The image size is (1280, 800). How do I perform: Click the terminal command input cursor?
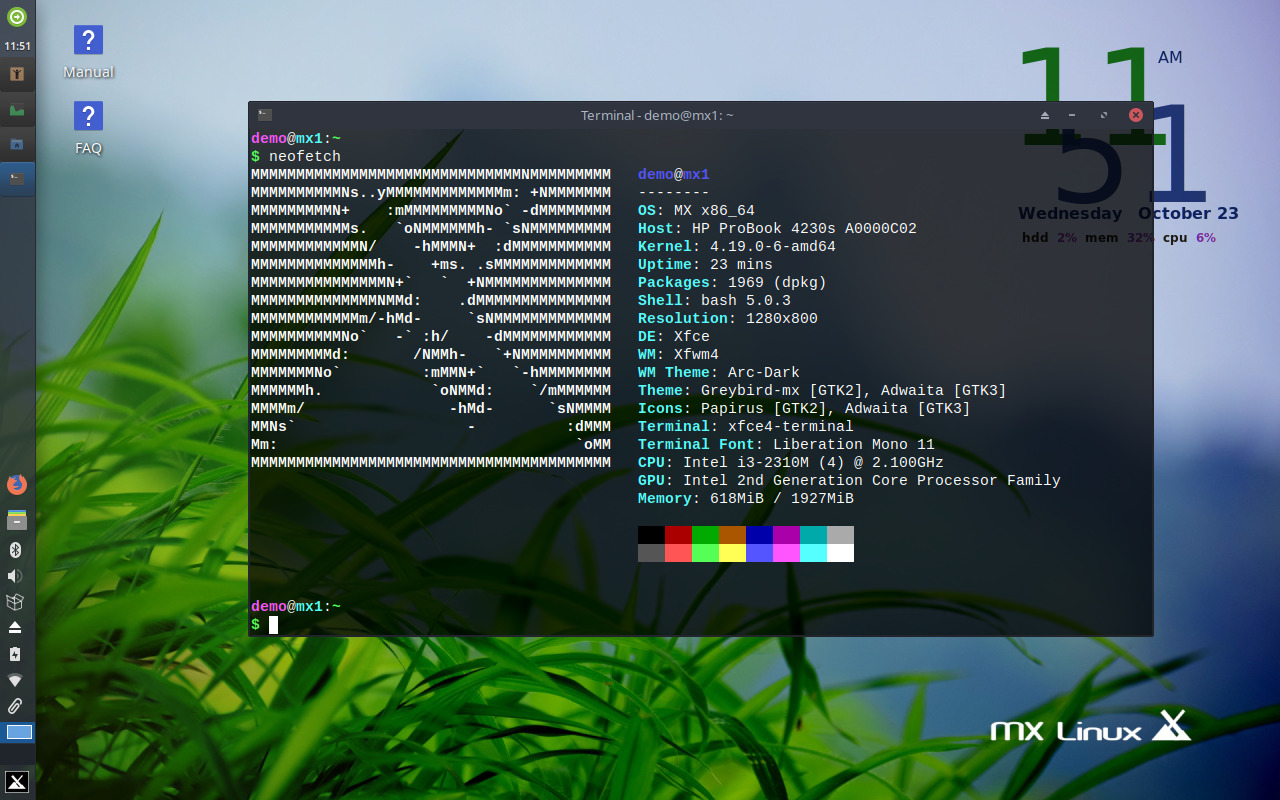(x=272, y=624)
